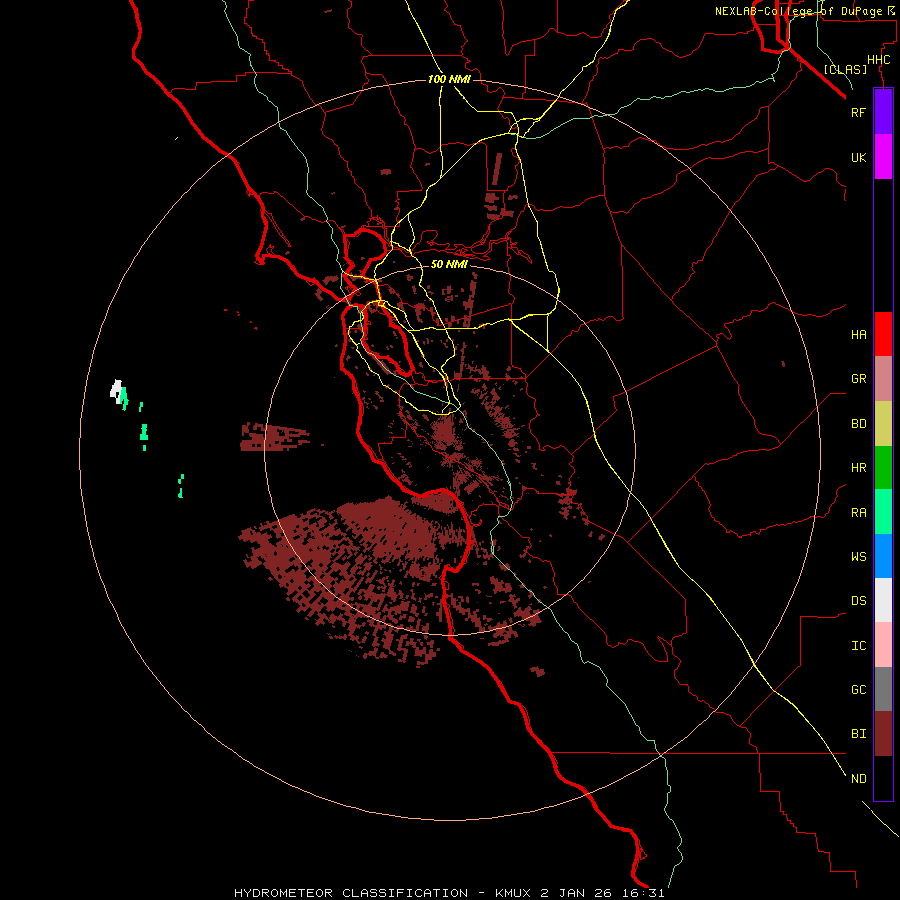Click the "[CLAS]" units label

pos(845,69)
